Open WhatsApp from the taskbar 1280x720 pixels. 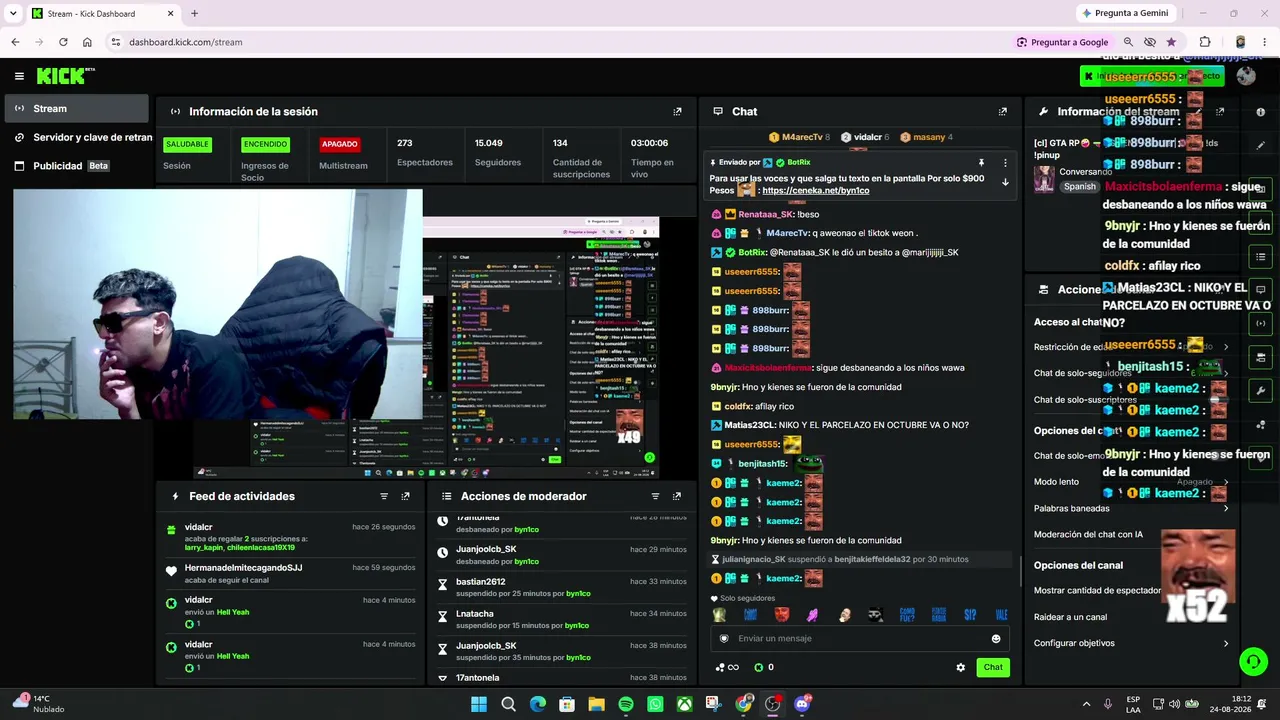(655, 704)
